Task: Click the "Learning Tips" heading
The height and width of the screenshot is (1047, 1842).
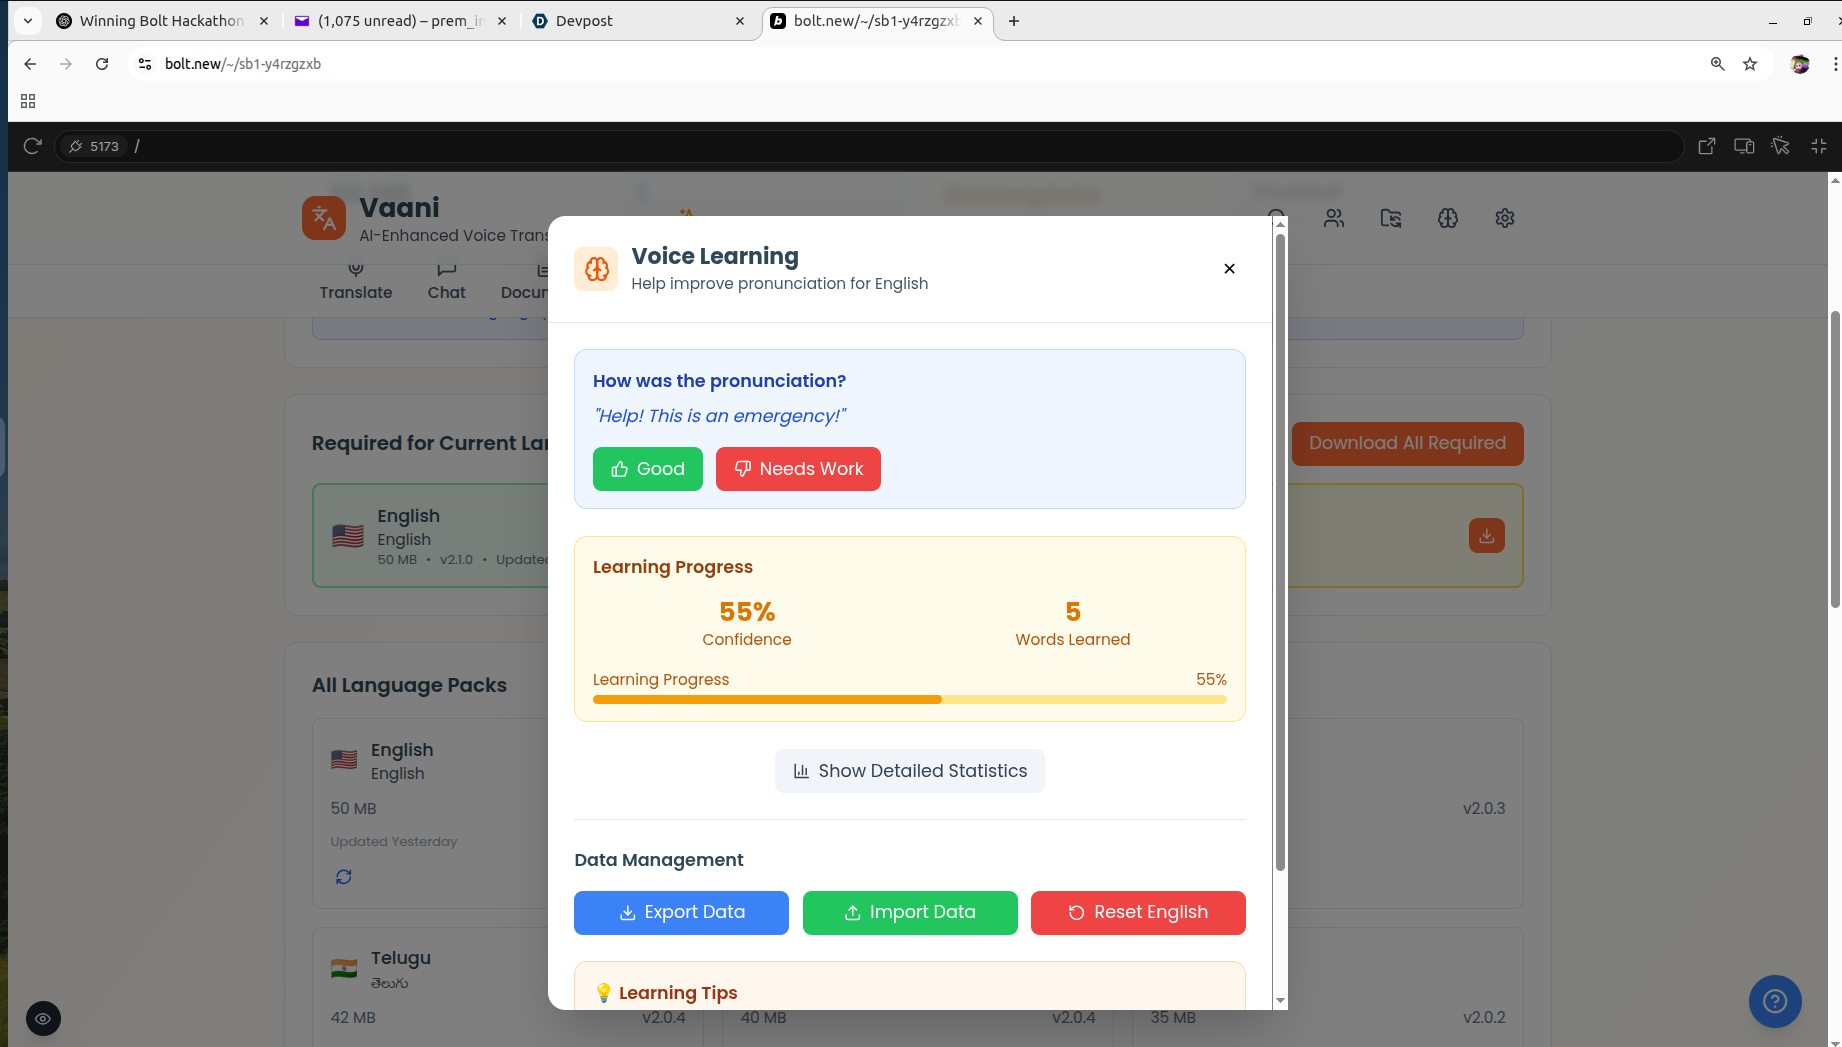Action: (x=678, y=993)
